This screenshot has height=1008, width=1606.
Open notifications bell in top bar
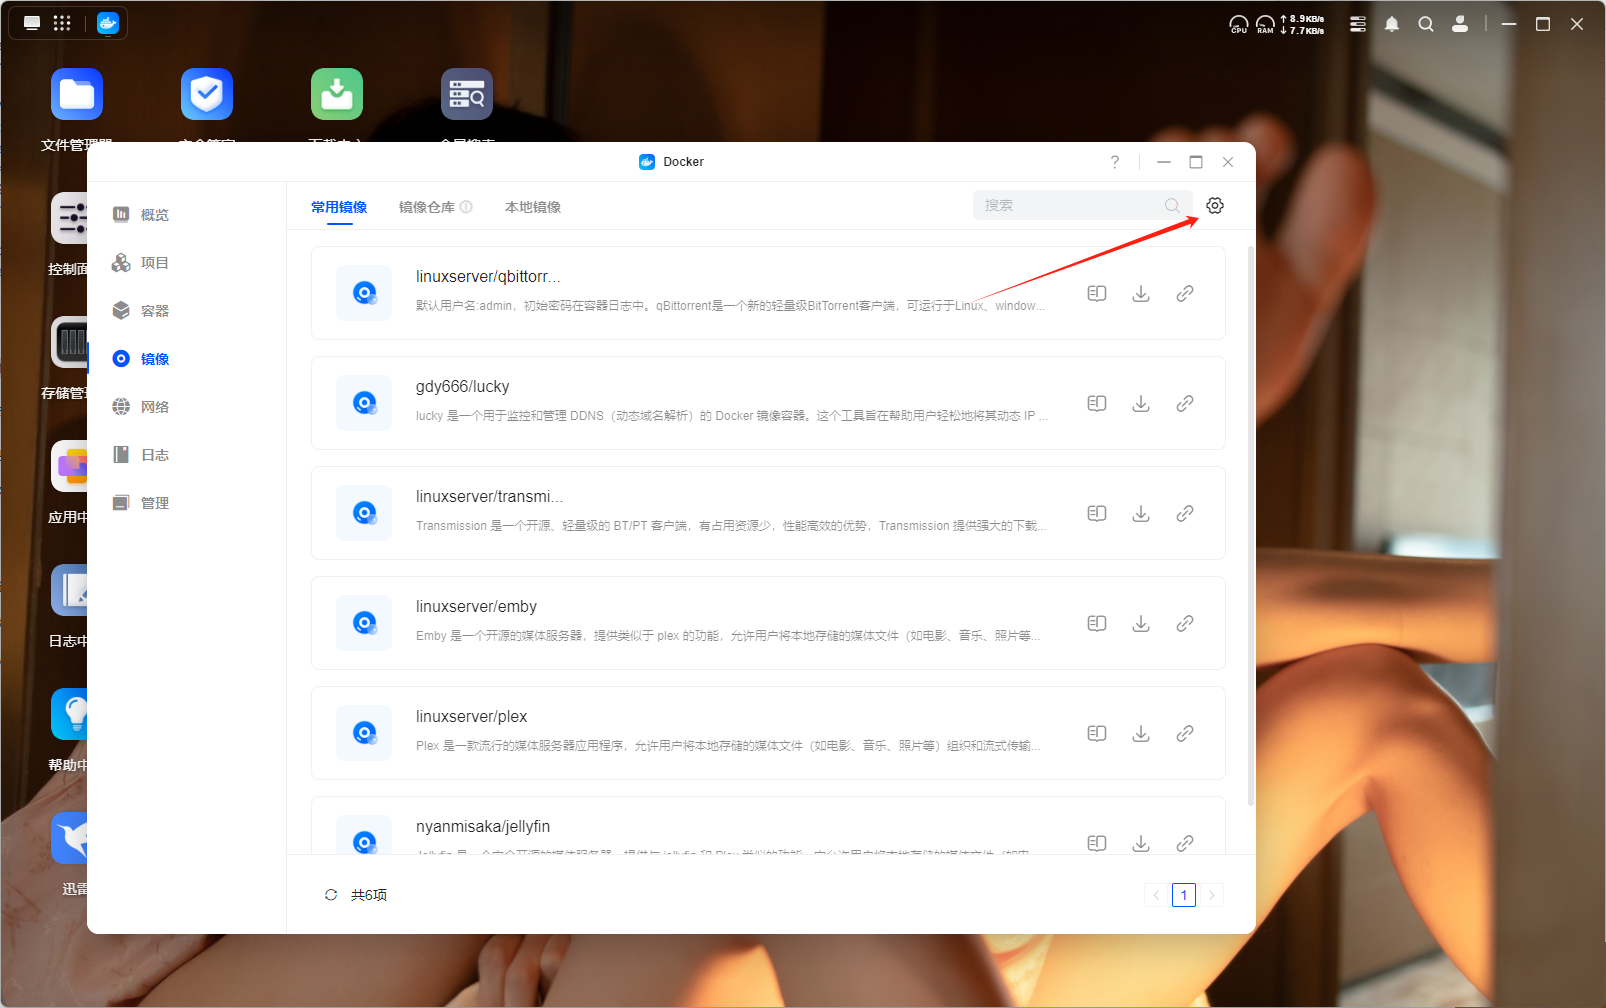click(1392, 24)
